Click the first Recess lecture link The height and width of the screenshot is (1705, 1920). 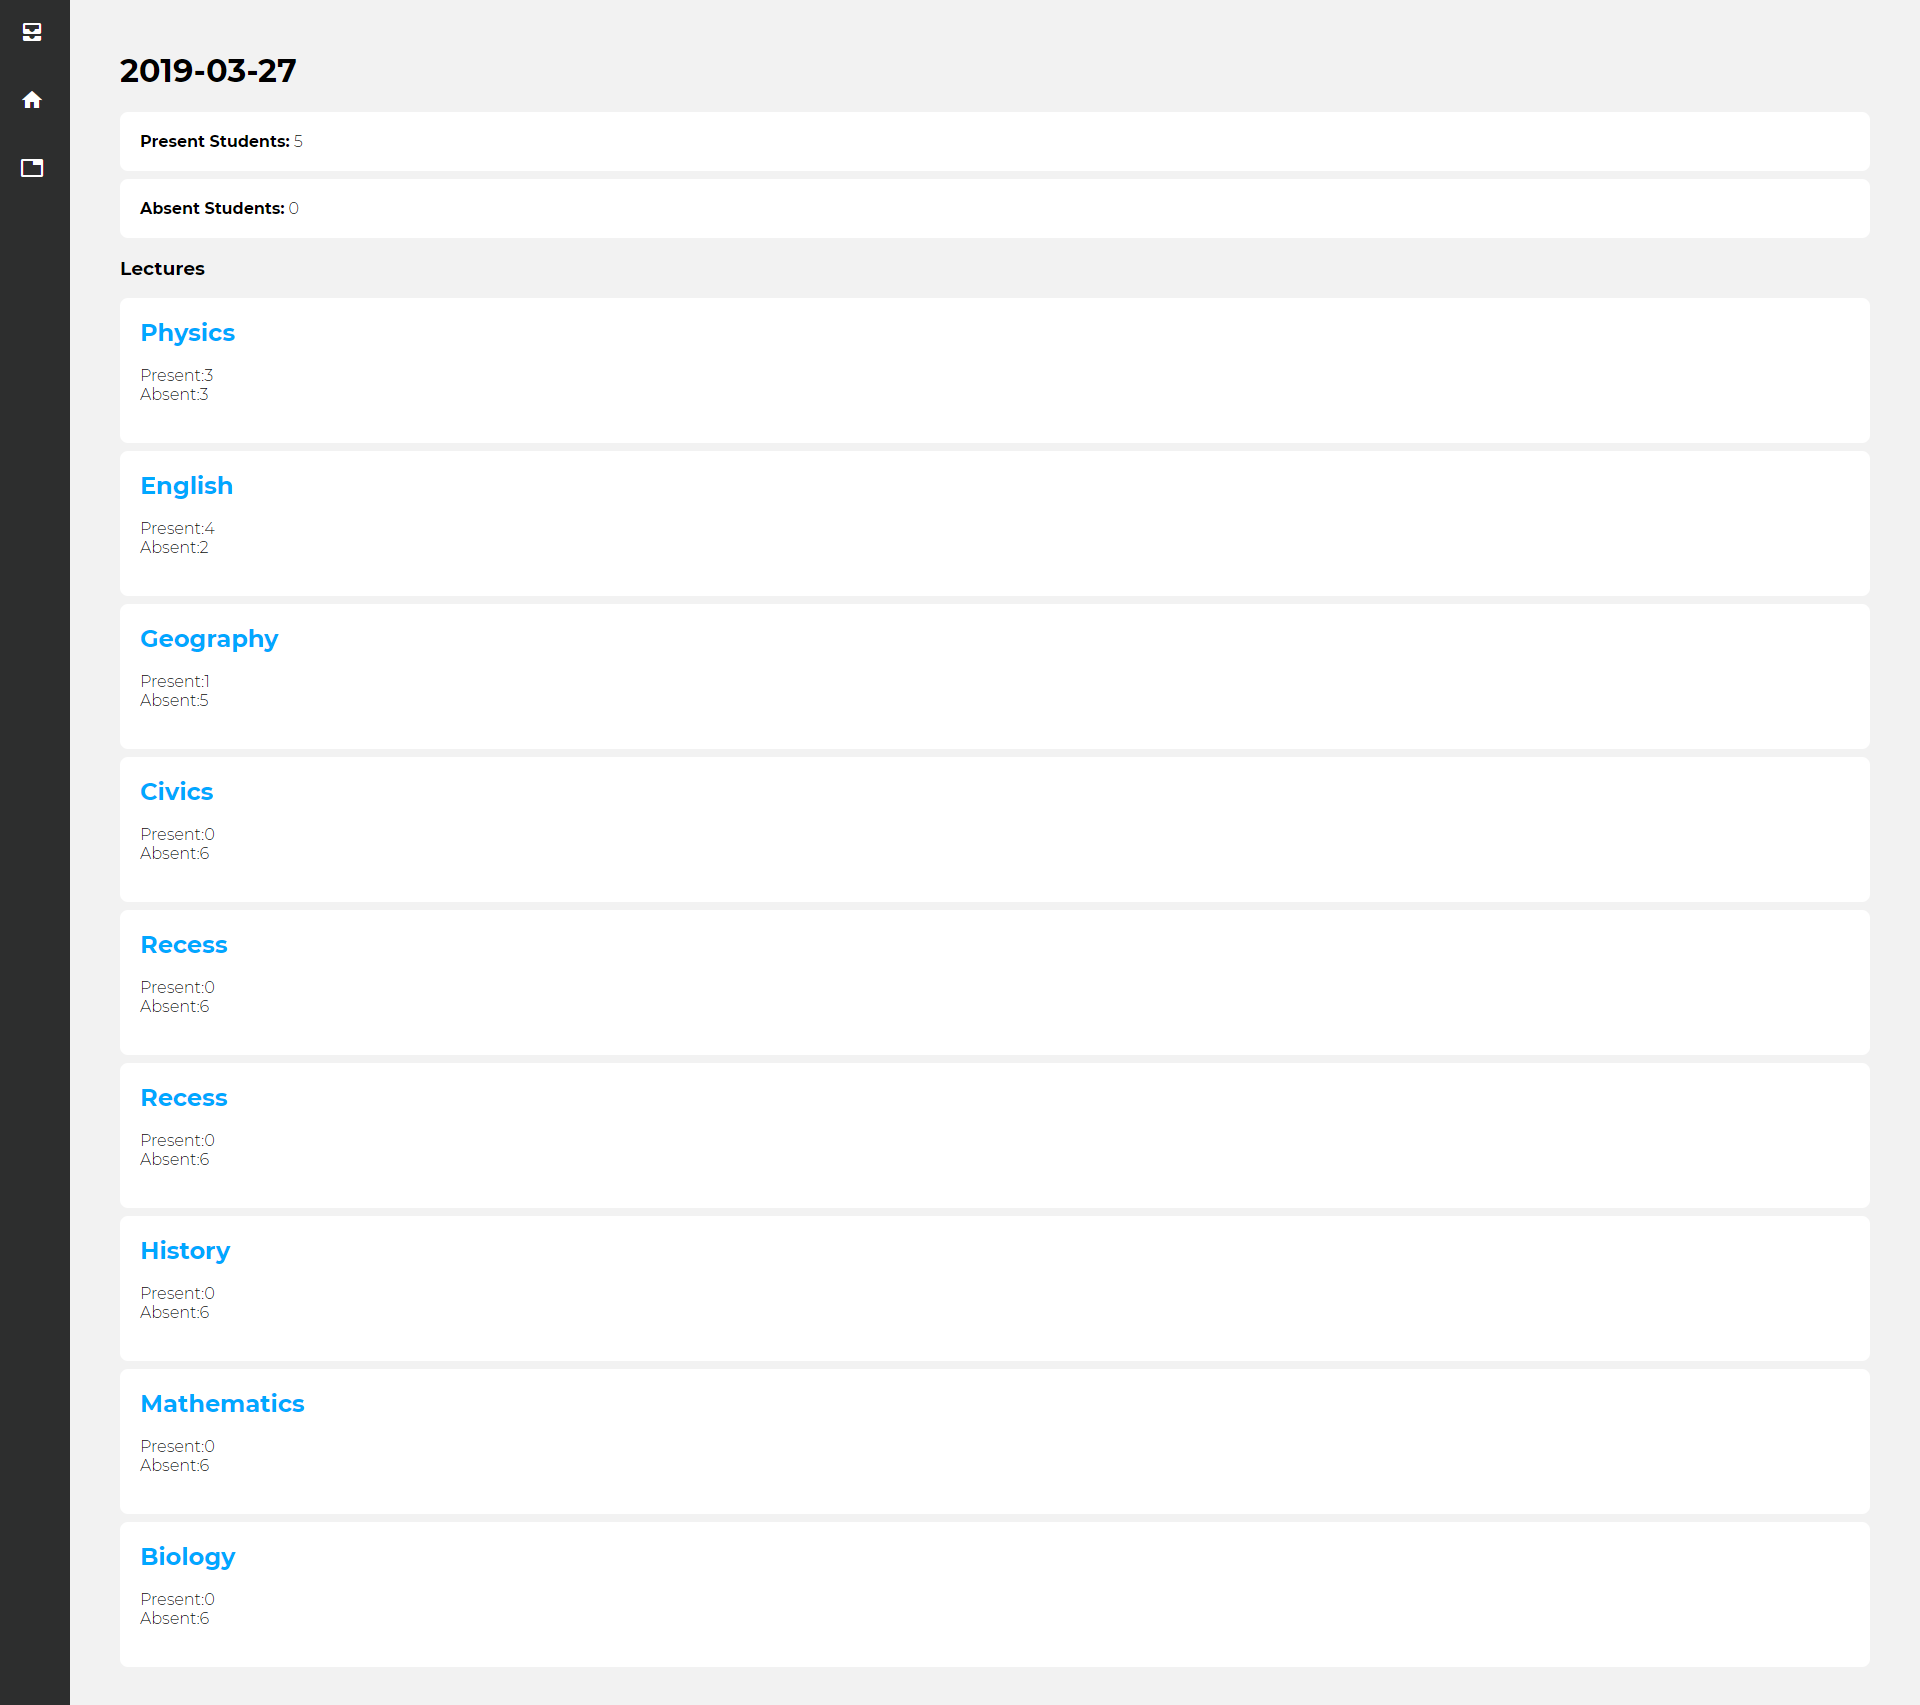(x=184, y=945)
